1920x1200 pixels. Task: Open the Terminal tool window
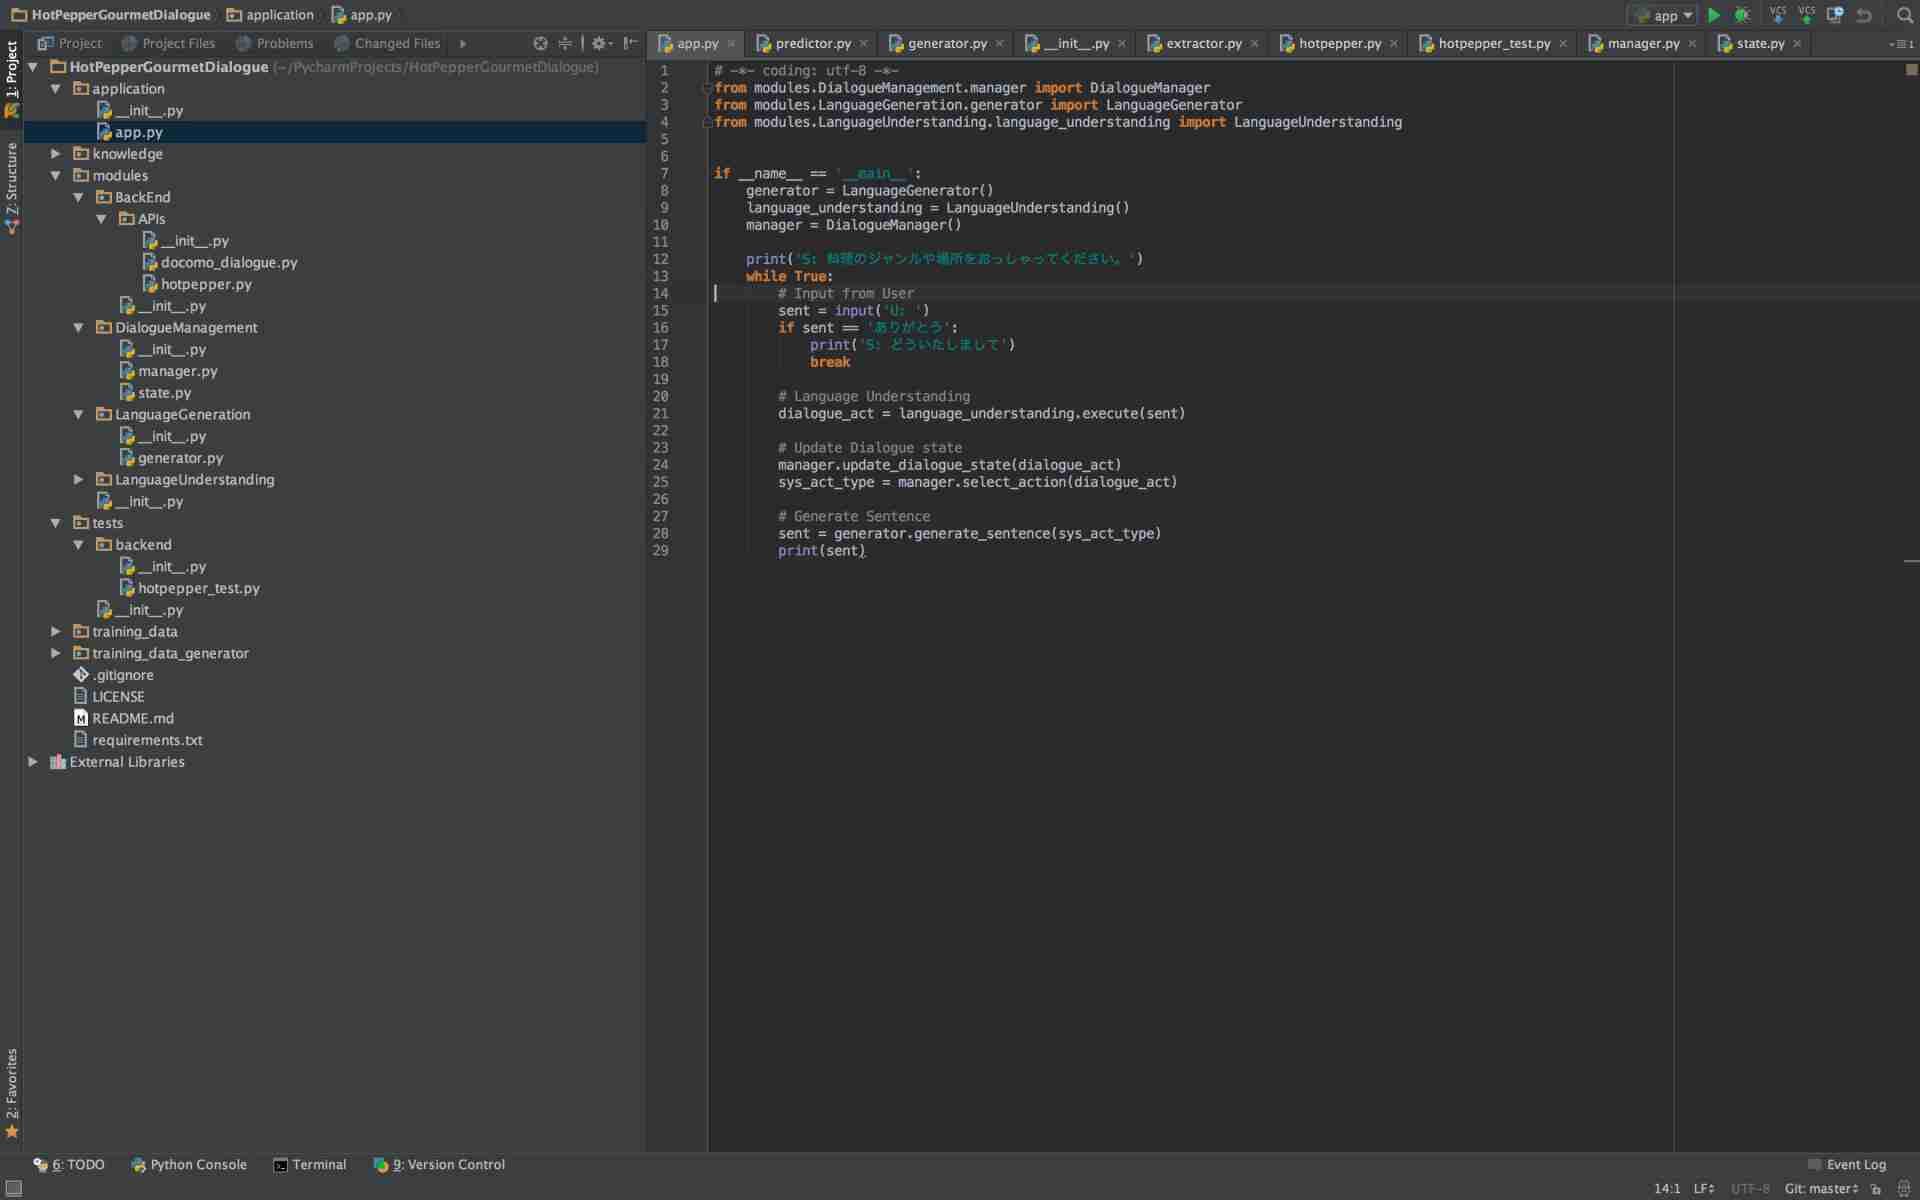[309, 1164]
